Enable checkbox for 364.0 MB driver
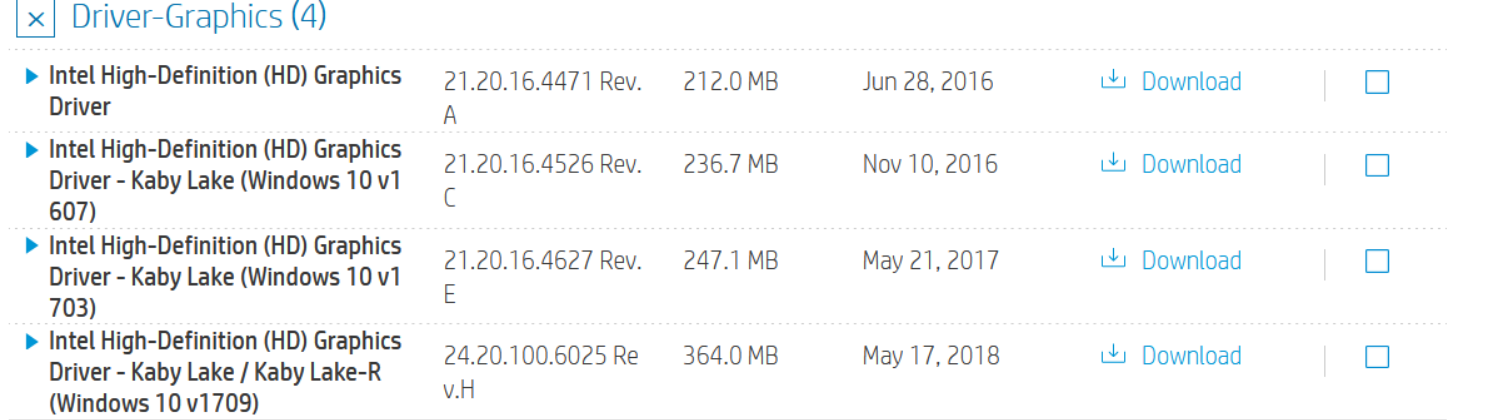 (1377, 356)
